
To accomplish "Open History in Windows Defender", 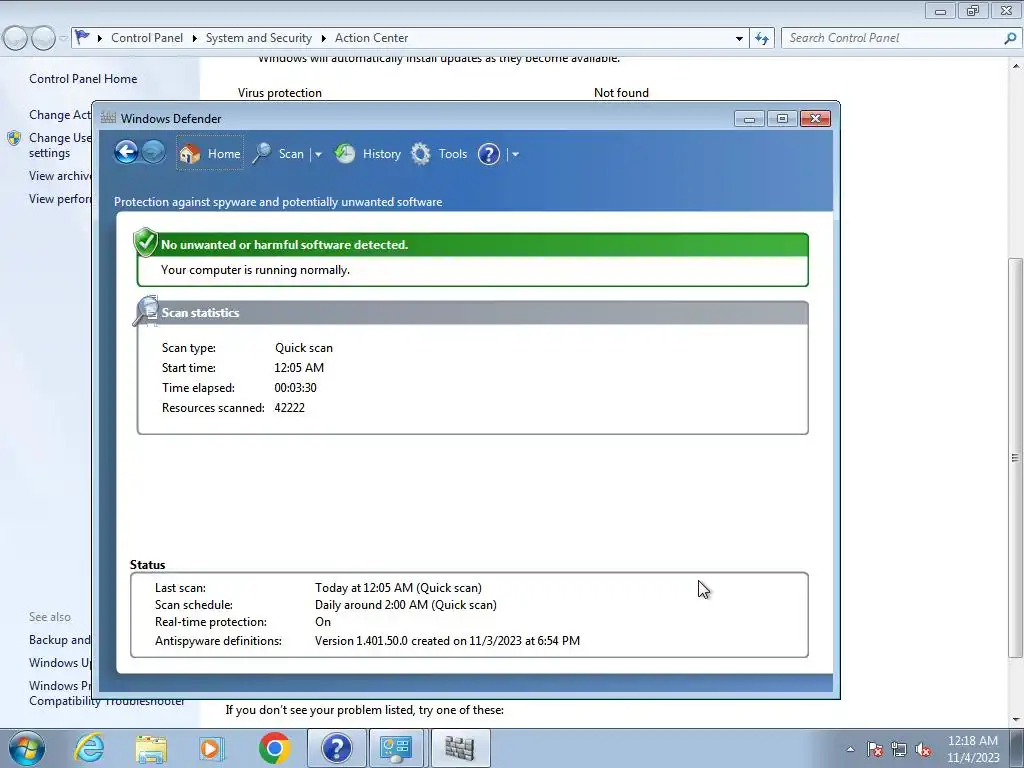I will (x=381, y=154).
